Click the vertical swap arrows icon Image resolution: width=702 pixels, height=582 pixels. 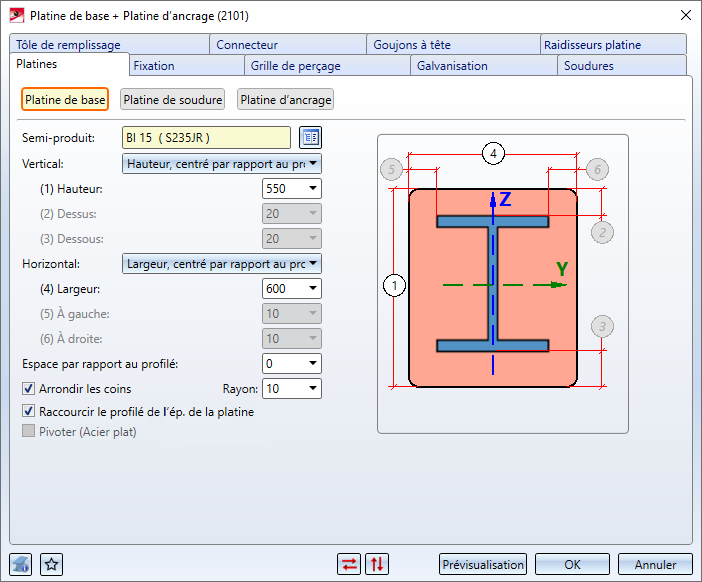click(x=377, y=564)
